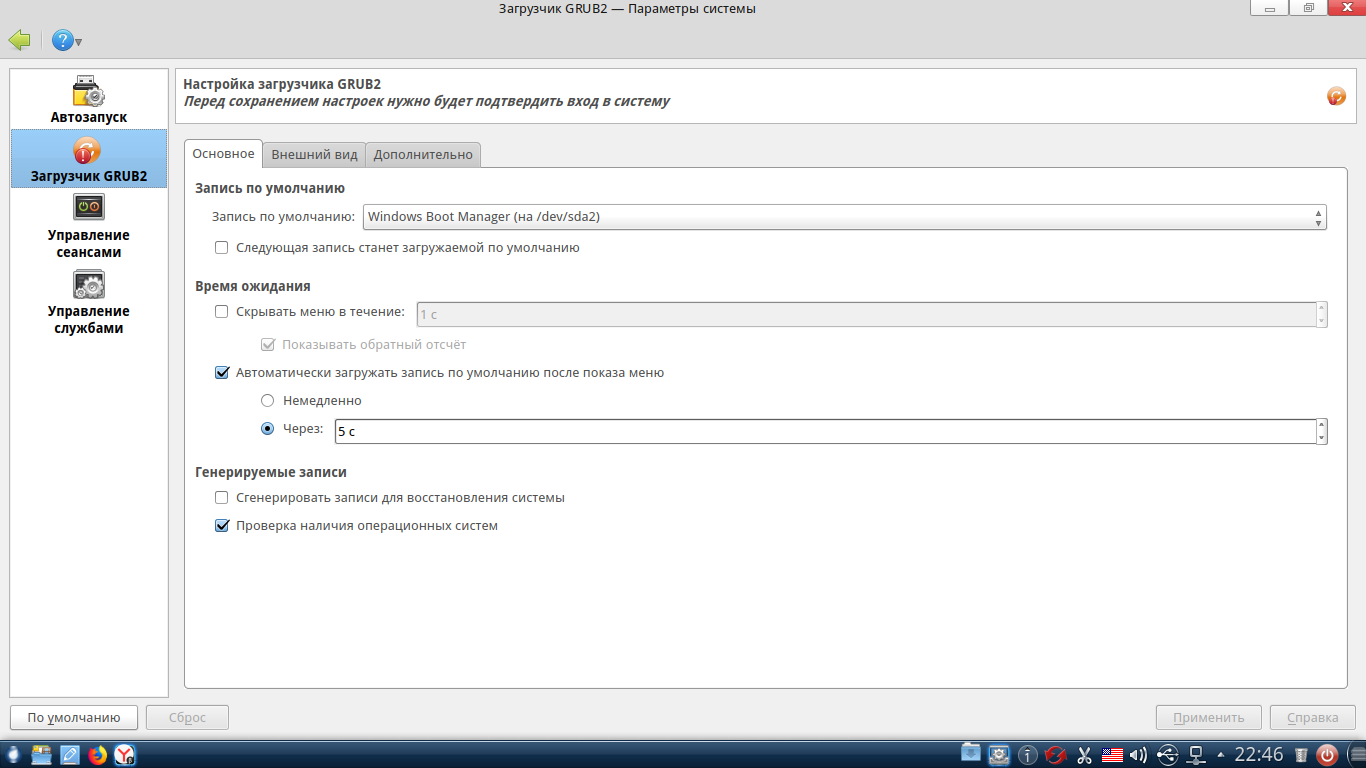Open the Автозапуск settings module
Viewport: 1366px width, 768px height.
(89, 100)
